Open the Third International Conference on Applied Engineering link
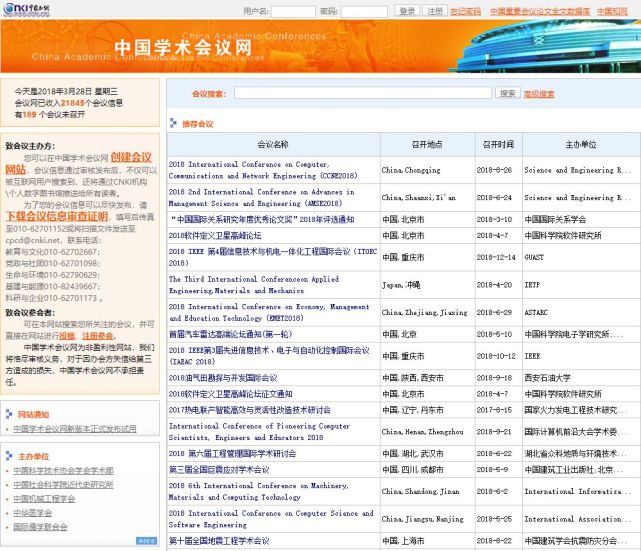 tap(254, 285)
